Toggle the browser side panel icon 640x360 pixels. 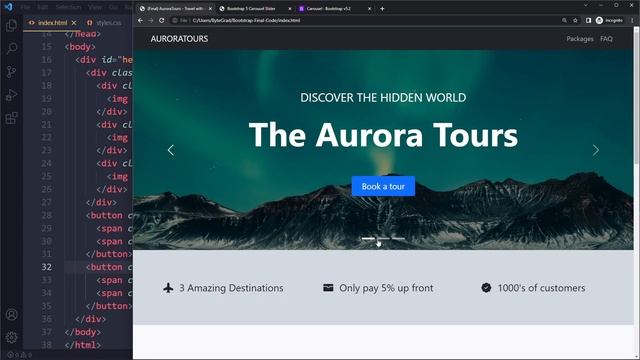tap(588, 20)
